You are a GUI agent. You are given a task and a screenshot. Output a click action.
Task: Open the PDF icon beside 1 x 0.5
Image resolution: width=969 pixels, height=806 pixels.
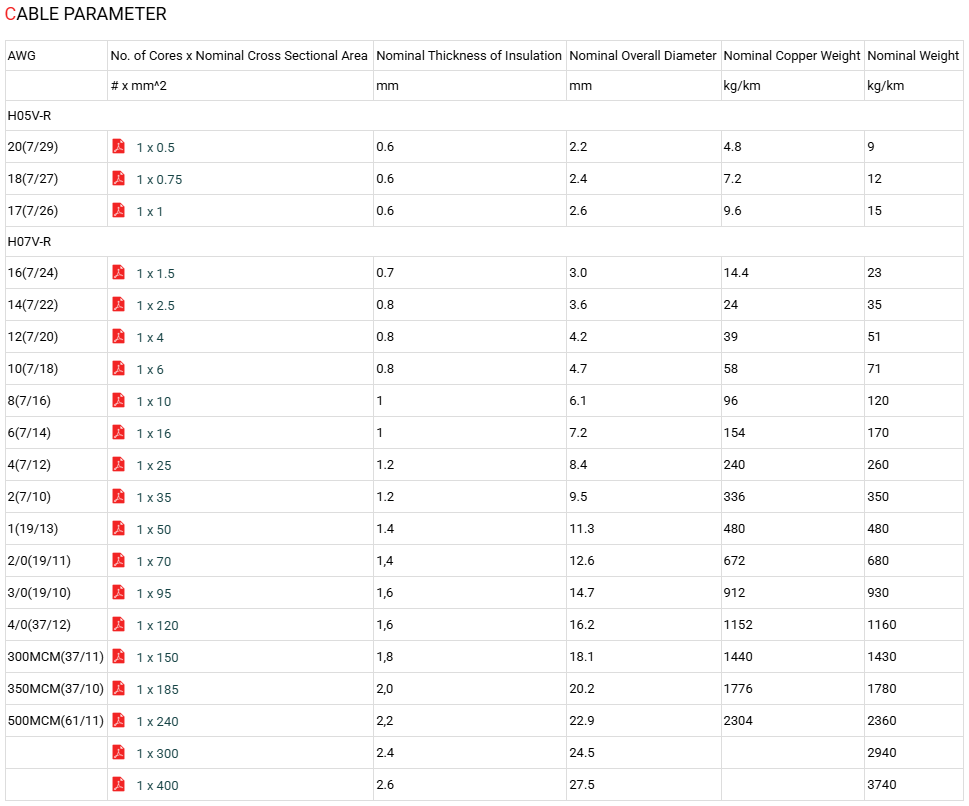coord(119,146)
